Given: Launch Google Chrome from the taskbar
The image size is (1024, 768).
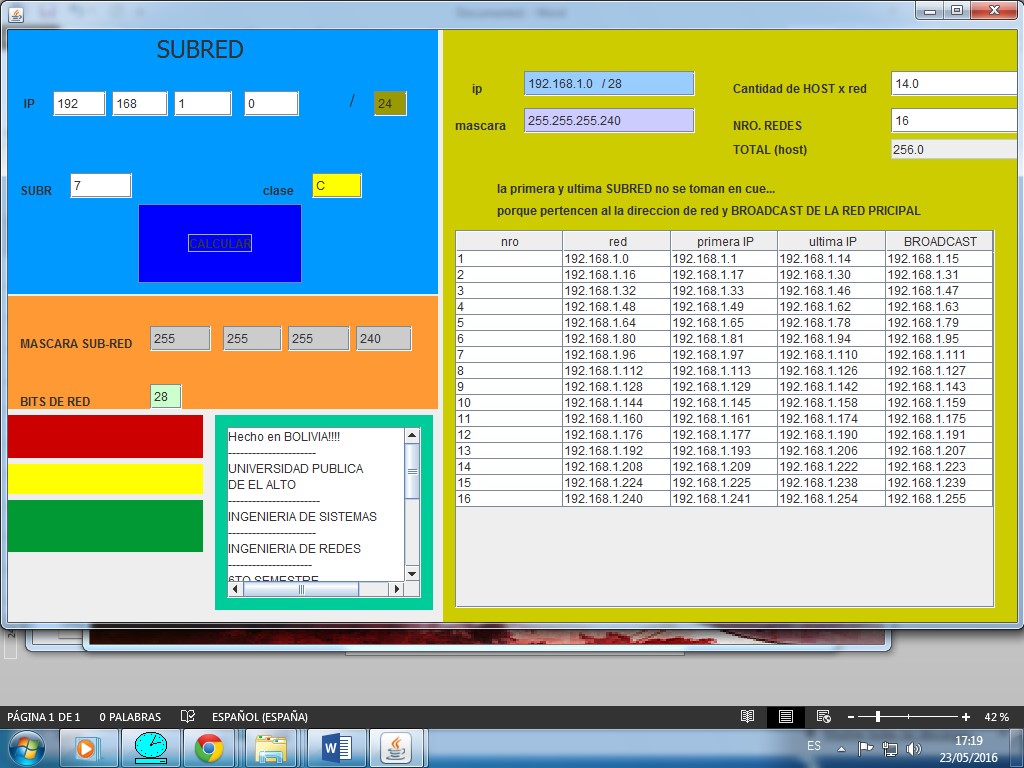Looking at the screenshot, I should (x=212, y=746).
